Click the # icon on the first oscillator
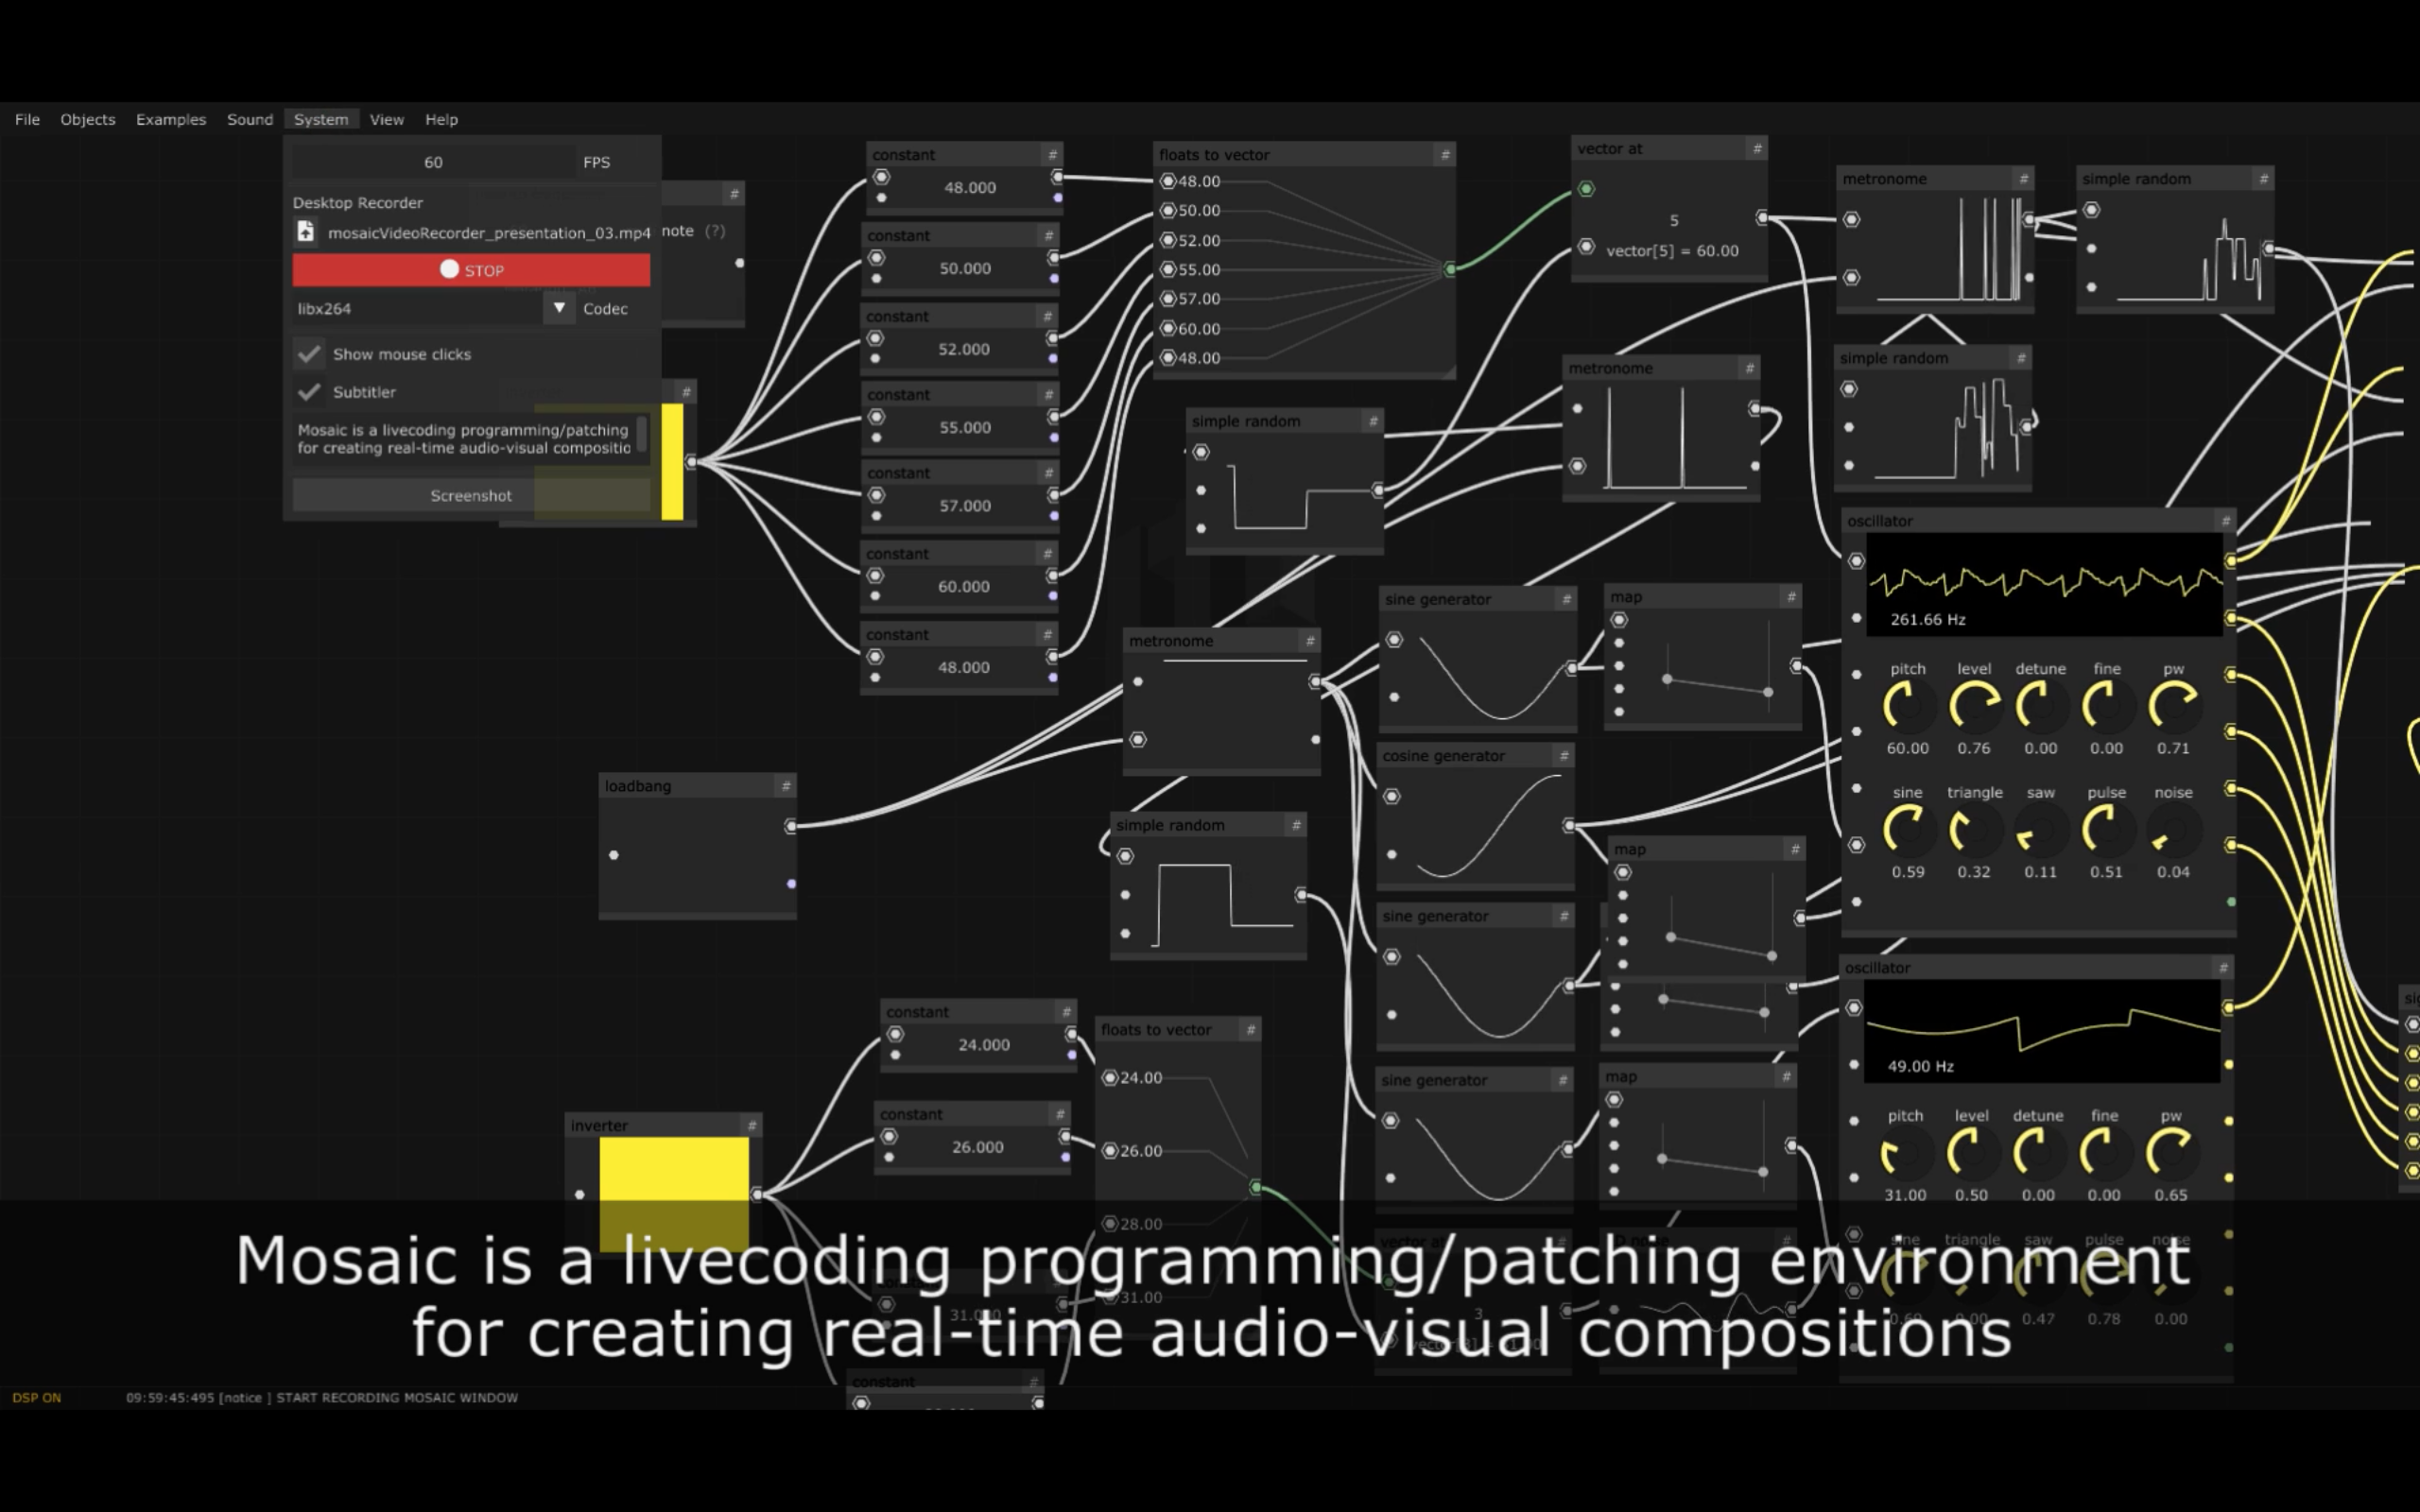 2224,521
